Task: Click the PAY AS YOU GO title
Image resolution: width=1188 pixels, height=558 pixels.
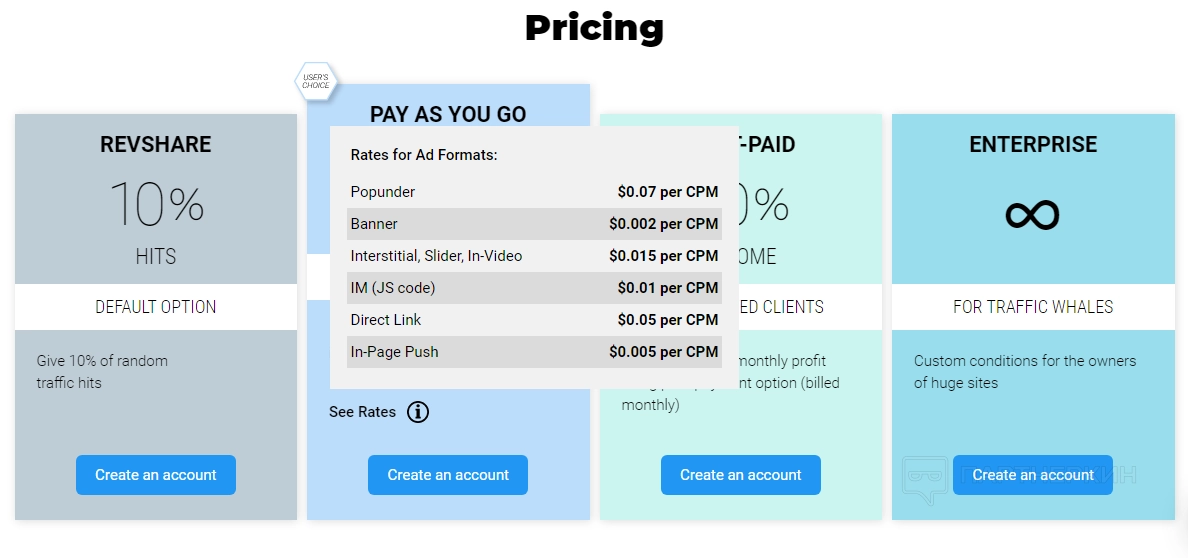Action: [448, 114]
